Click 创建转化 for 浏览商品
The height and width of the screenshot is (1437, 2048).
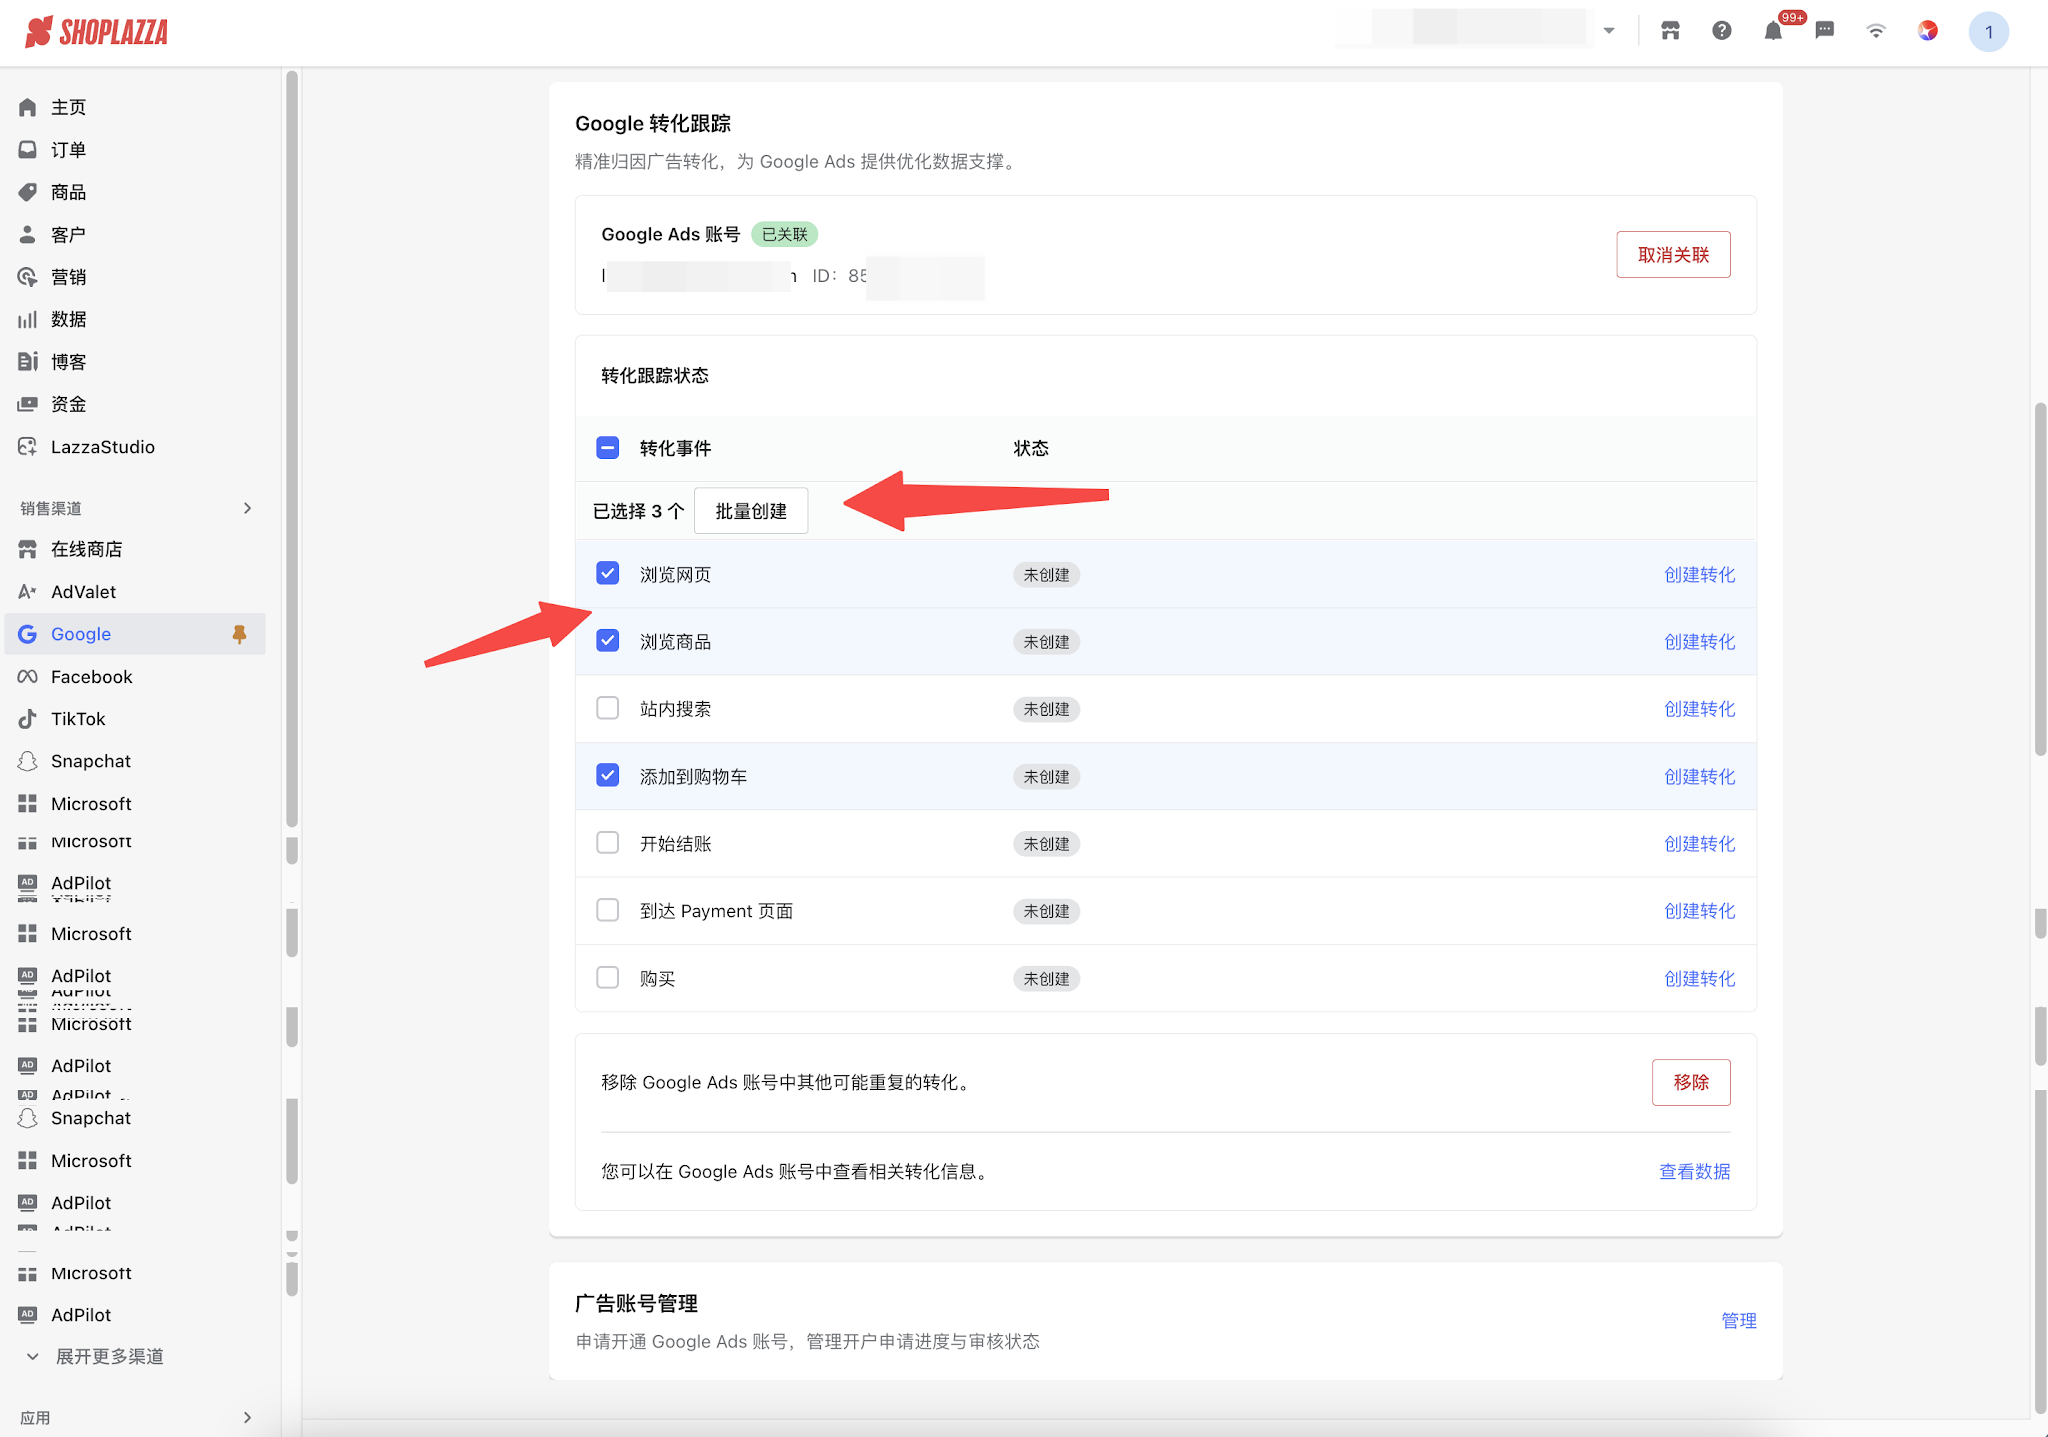tap(1699, 642)
